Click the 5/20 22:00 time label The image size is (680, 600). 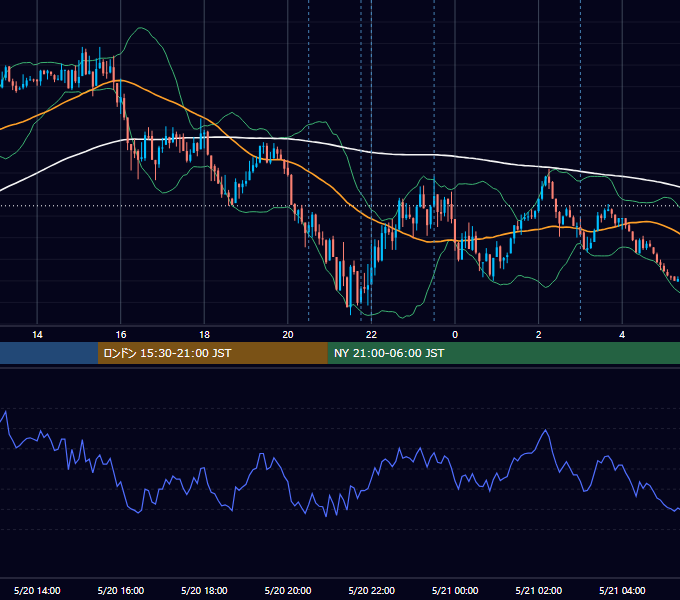pyautogui.click(x=372, y=590)
